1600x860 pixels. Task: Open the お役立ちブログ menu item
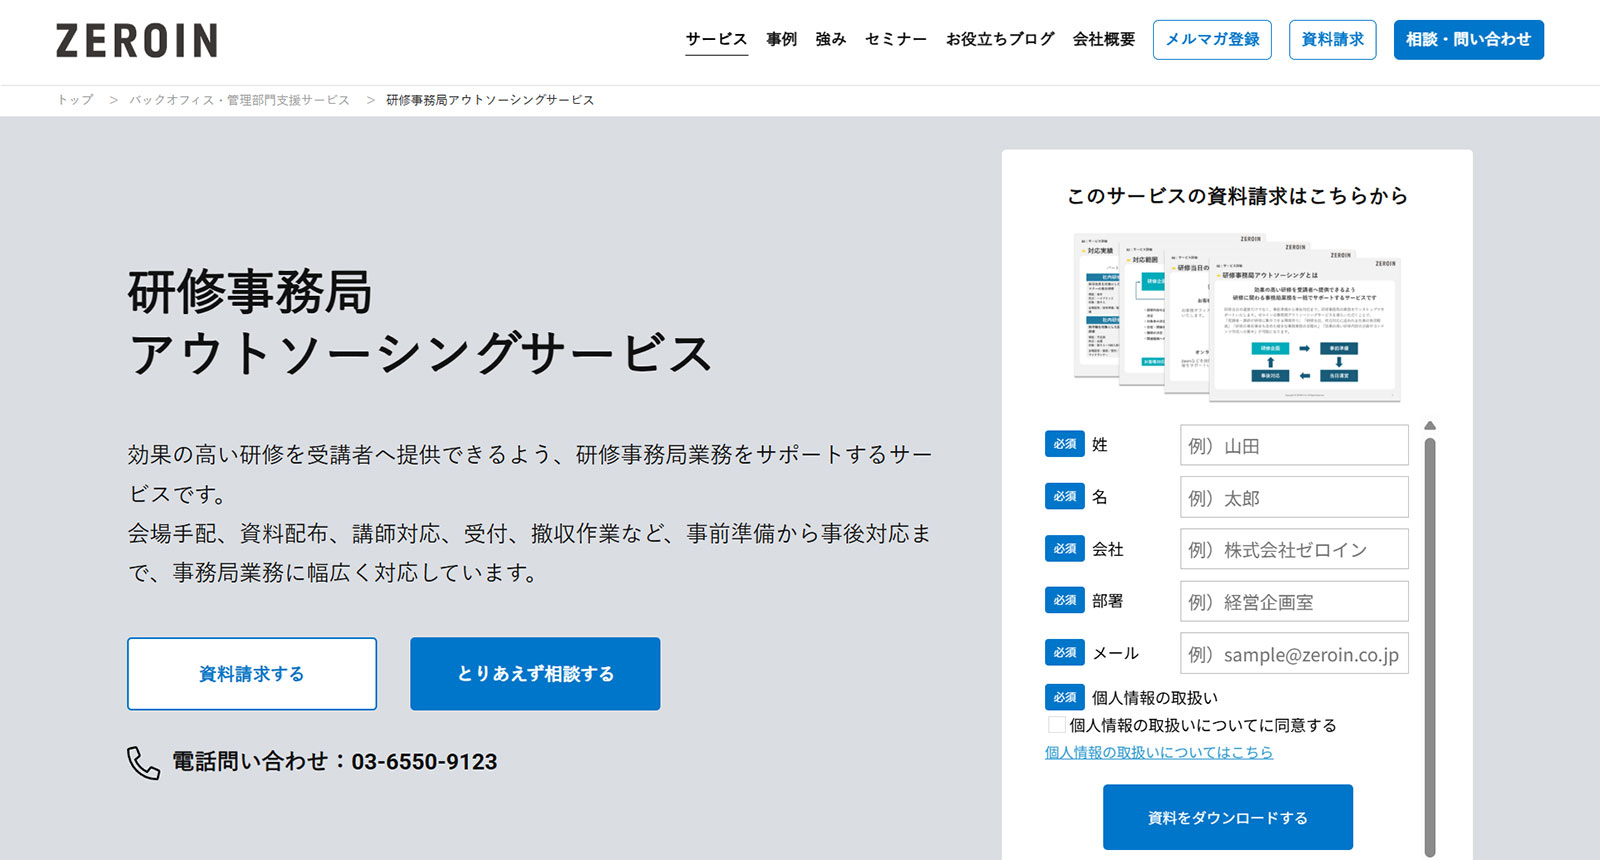pyautogui.click(x=1000, y=39)
